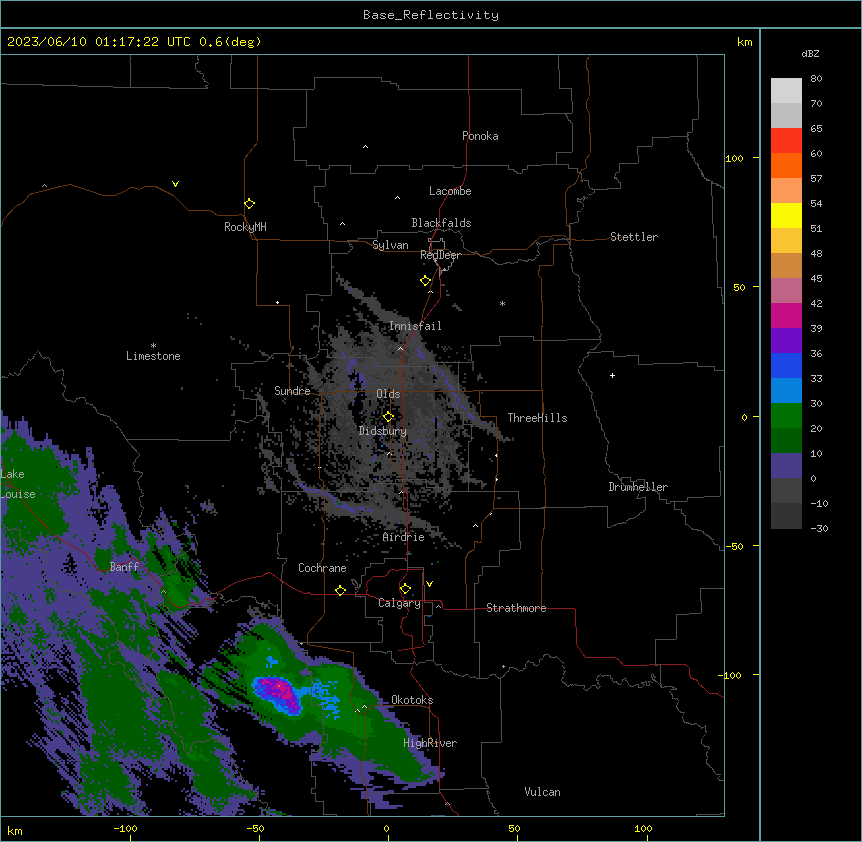Image resolution: width=862 pixels, height=842 pixels.
Task: Click the -100 tick on horizontal km axis
Action: [125, 828]
